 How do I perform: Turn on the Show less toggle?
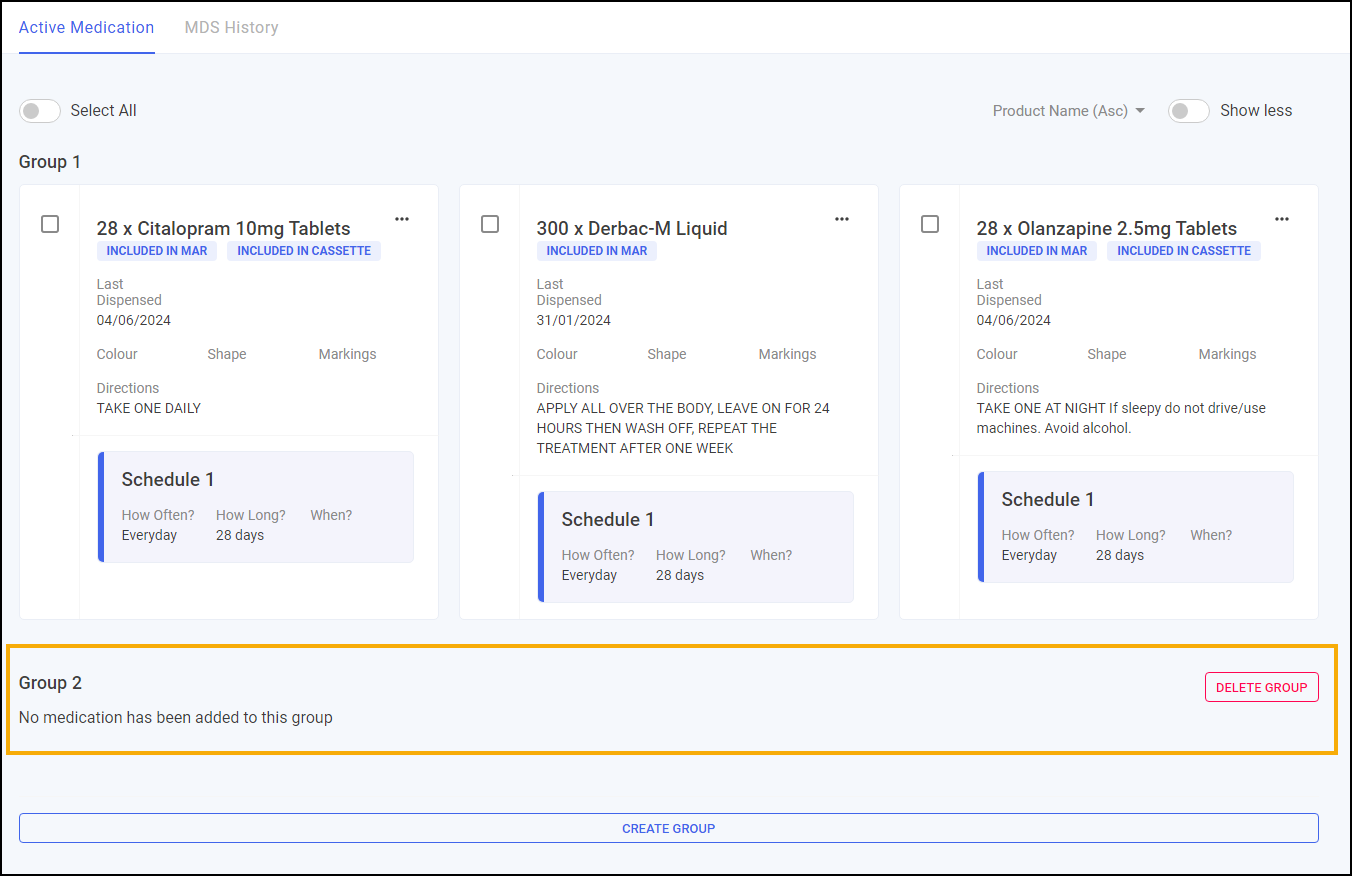pos(1188,111)
